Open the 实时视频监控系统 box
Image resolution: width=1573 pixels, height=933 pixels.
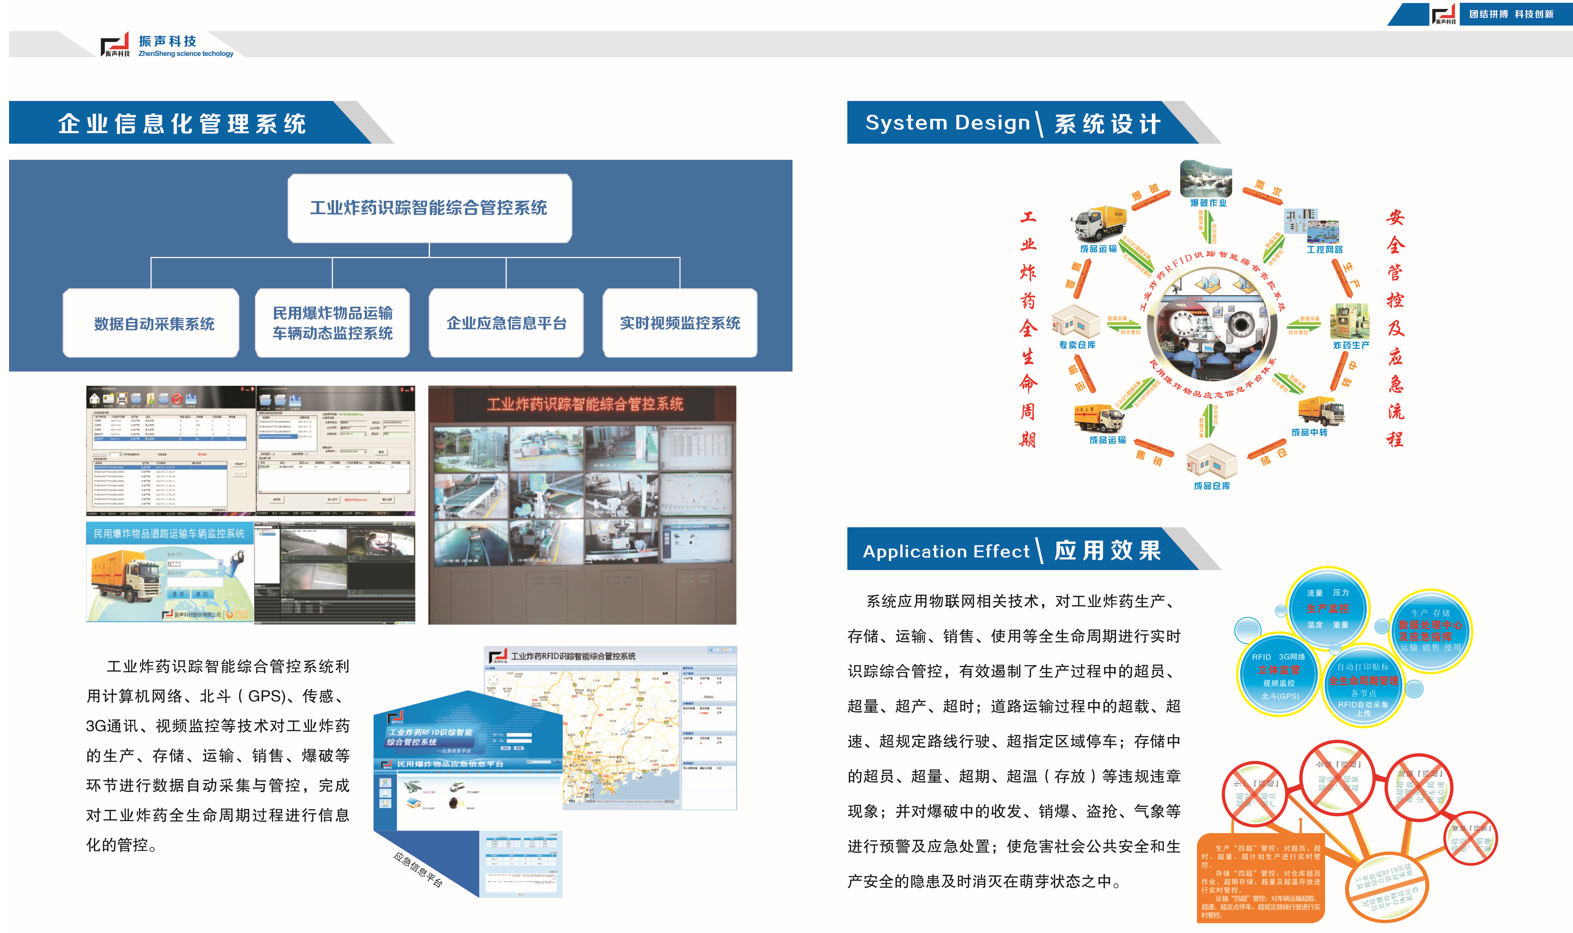[x=680, y=323]
